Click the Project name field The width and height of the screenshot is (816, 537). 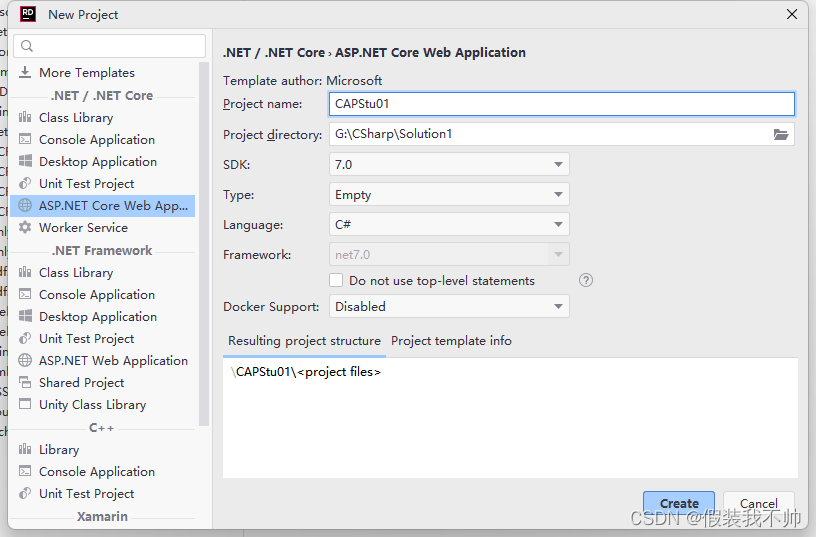562,104
